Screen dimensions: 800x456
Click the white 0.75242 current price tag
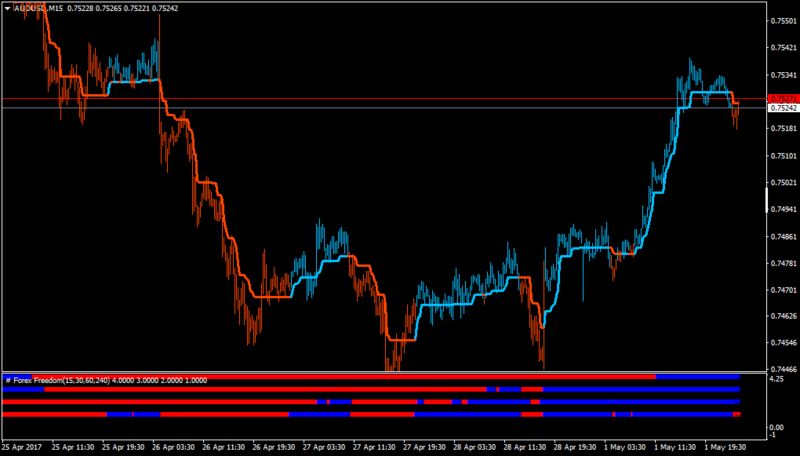click(783, 108)
